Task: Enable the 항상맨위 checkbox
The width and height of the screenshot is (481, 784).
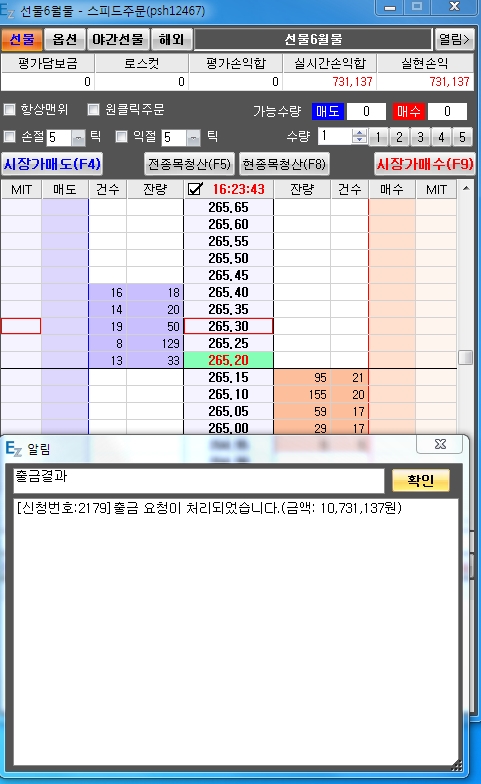Action: (x=10, y=110)
